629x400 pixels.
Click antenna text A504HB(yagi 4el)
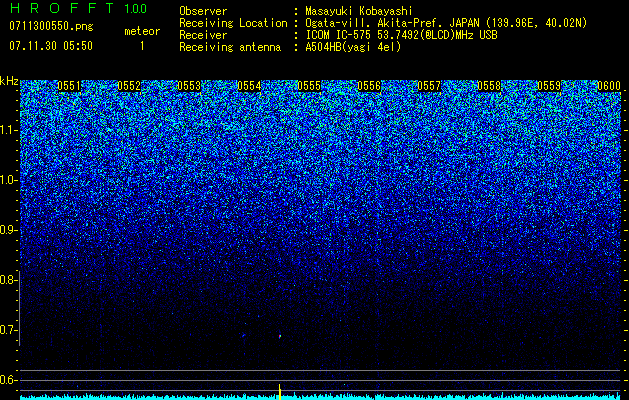[x=353, y=47]
